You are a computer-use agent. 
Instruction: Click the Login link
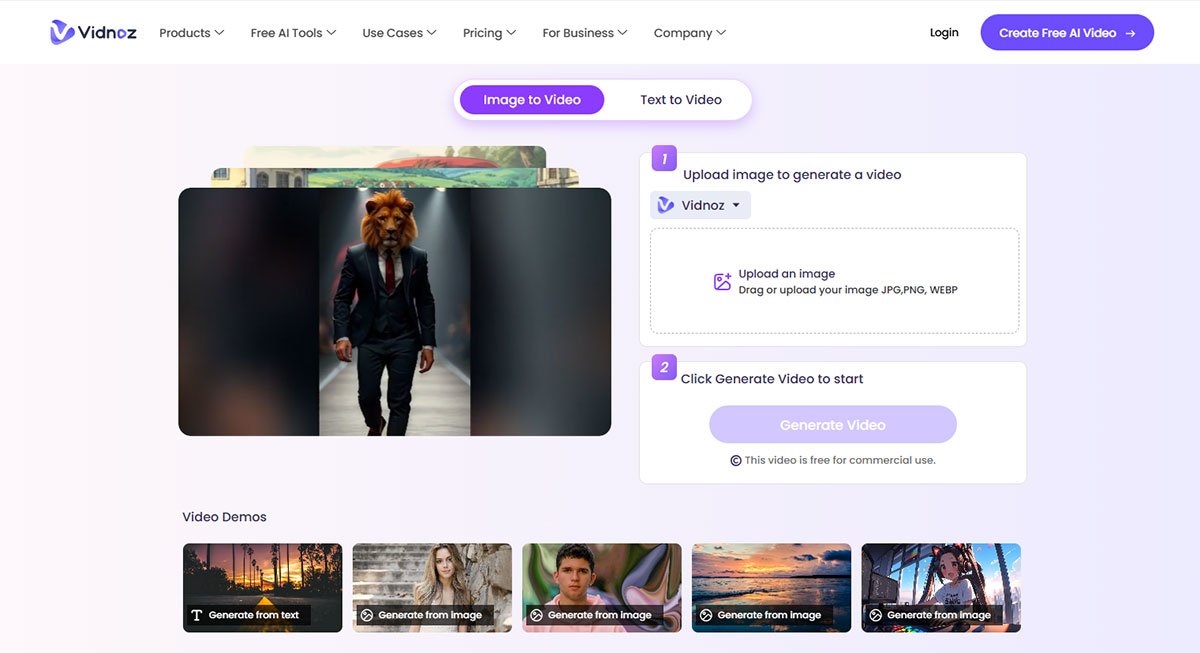click(x=944, y=32)
